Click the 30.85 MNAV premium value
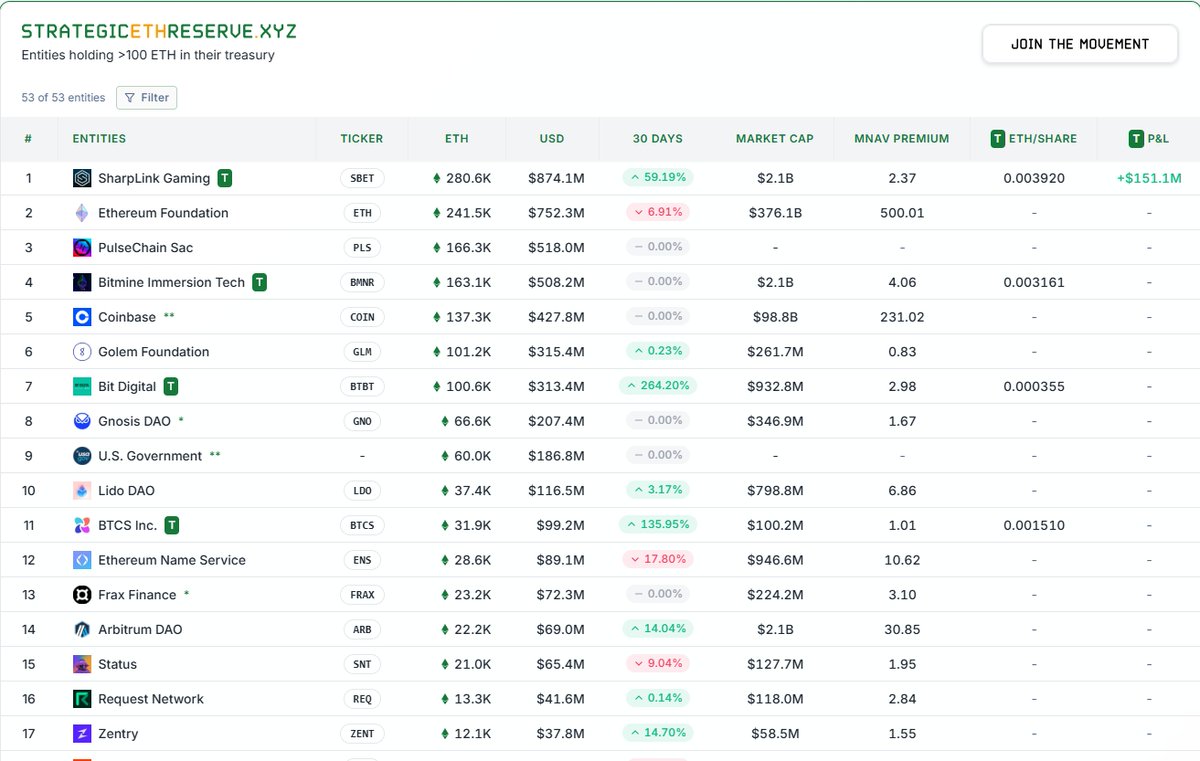Screen dimensions: 1200x761 902,630
